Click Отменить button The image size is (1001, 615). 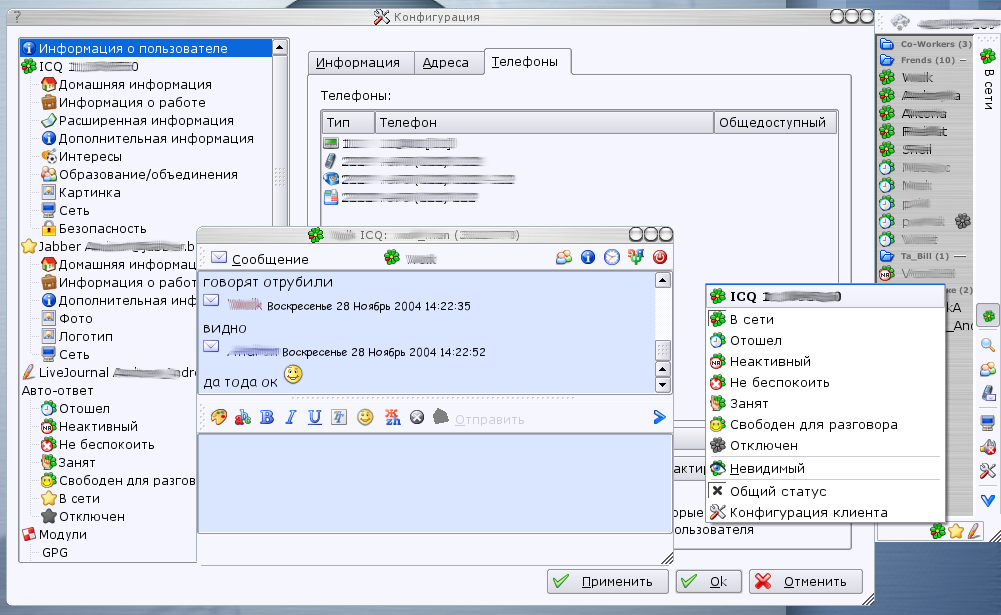(806, 581)
